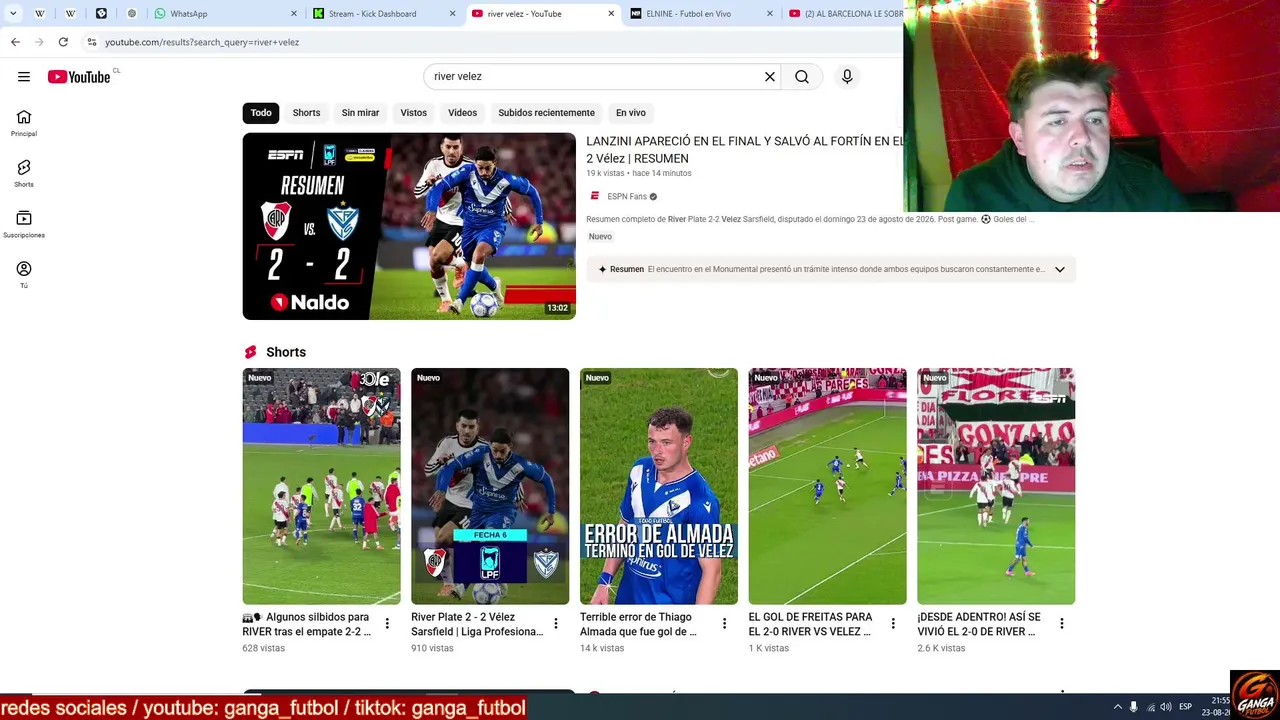Viewport: 1280px width, 720px height.
Task: Switch to the second pinned Wikipedia tab
Action: click(71, 14)
